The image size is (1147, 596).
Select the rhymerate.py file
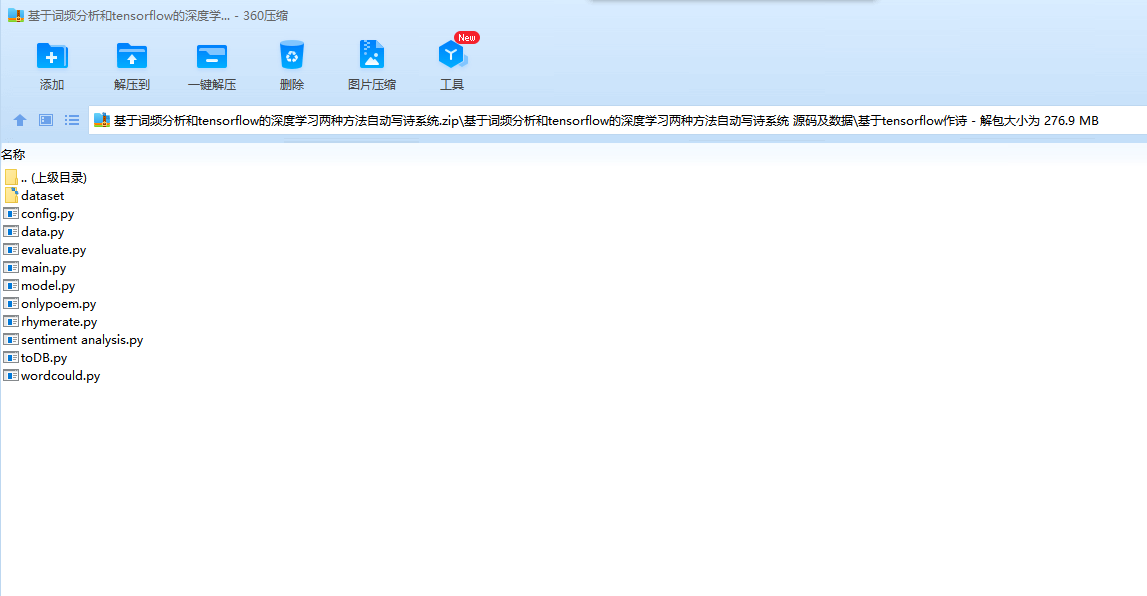50,322
